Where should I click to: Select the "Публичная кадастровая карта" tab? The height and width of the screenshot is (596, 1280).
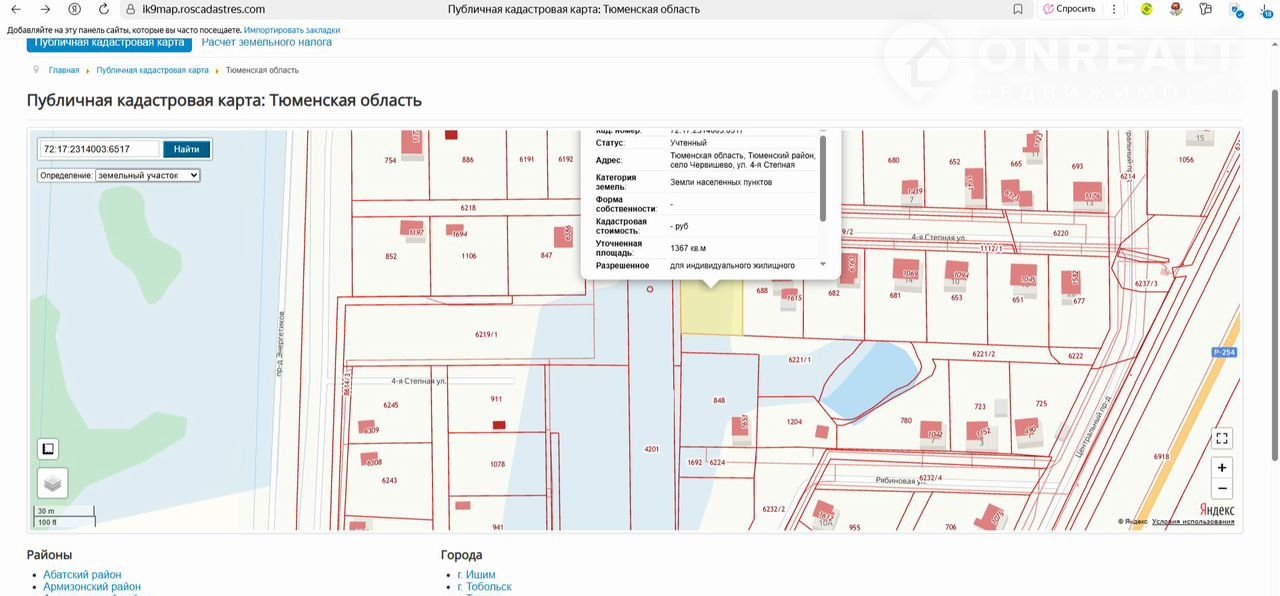click(109, 43)
